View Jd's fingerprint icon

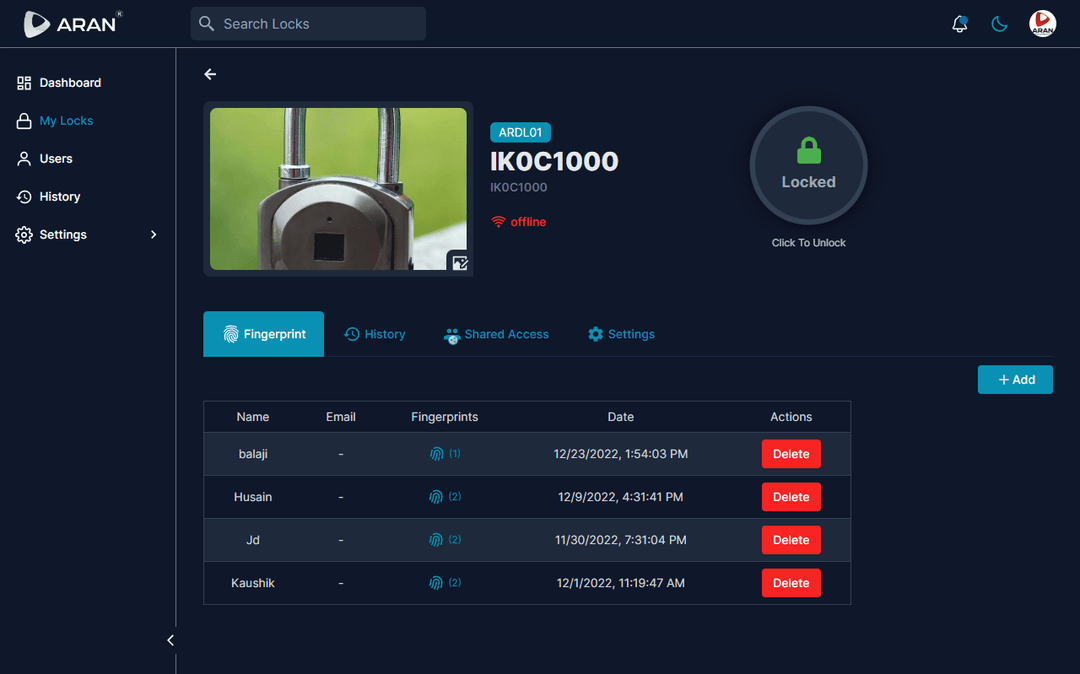pyautogui.click(x=436, y=540)
